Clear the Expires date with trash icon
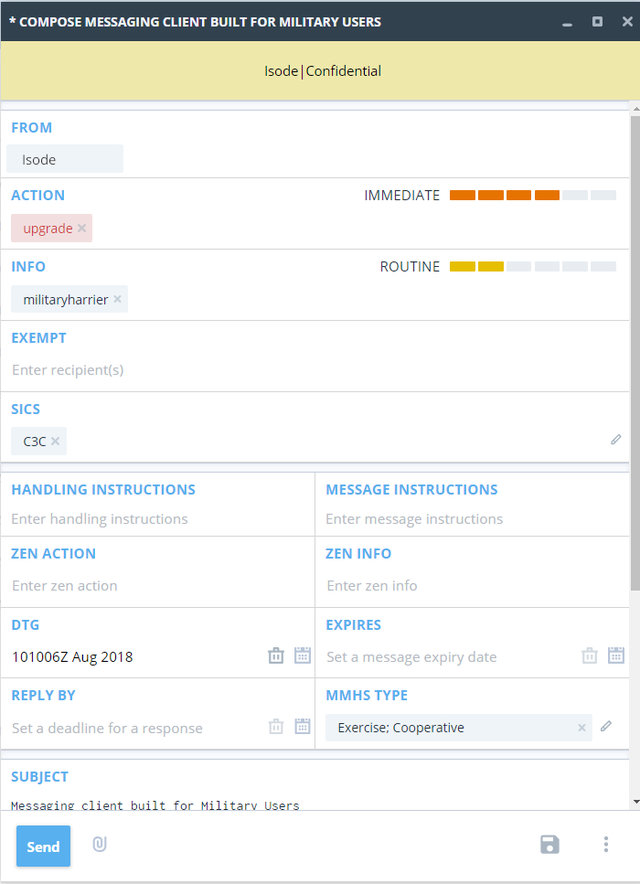The height and width of the screenshot is (884, 640). click(x=590, y=656)
